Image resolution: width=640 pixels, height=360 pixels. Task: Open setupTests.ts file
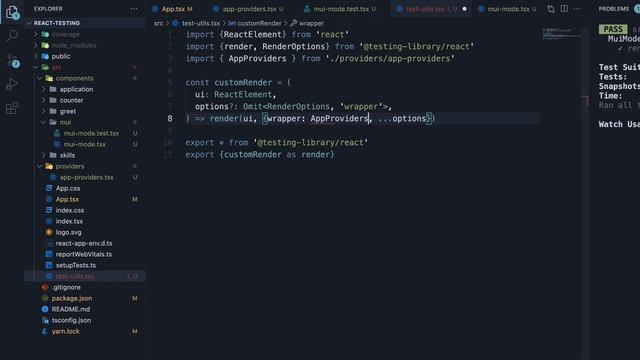(x=76, y=266)
